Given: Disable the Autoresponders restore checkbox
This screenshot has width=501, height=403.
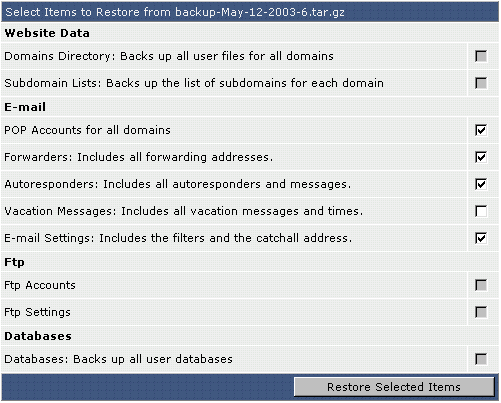Looking at the screenshot, I should (x=481, y=184).
